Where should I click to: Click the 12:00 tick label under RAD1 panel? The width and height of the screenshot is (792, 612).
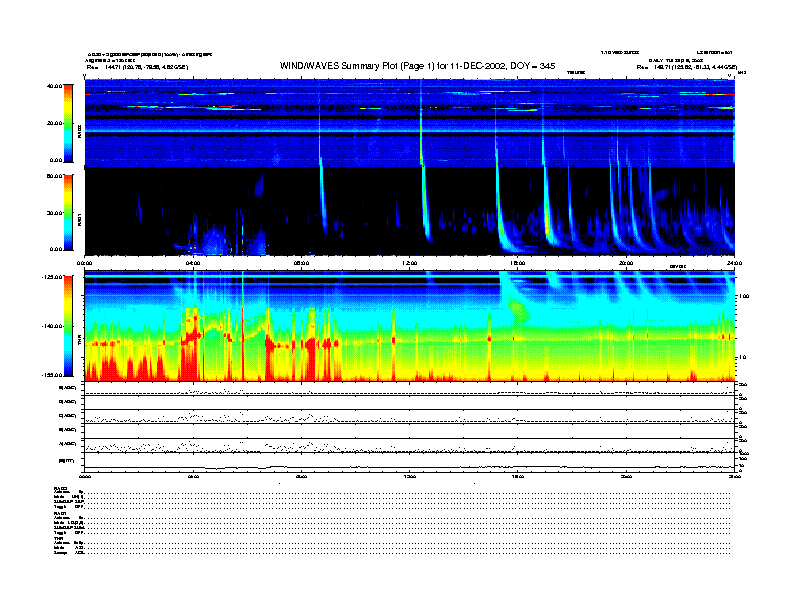click(409, 263)
